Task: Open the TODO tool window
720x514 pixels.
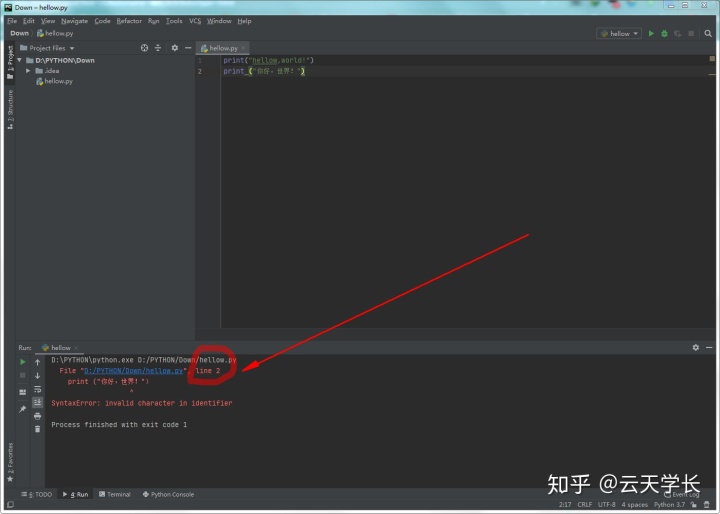Action: [37, 494]
